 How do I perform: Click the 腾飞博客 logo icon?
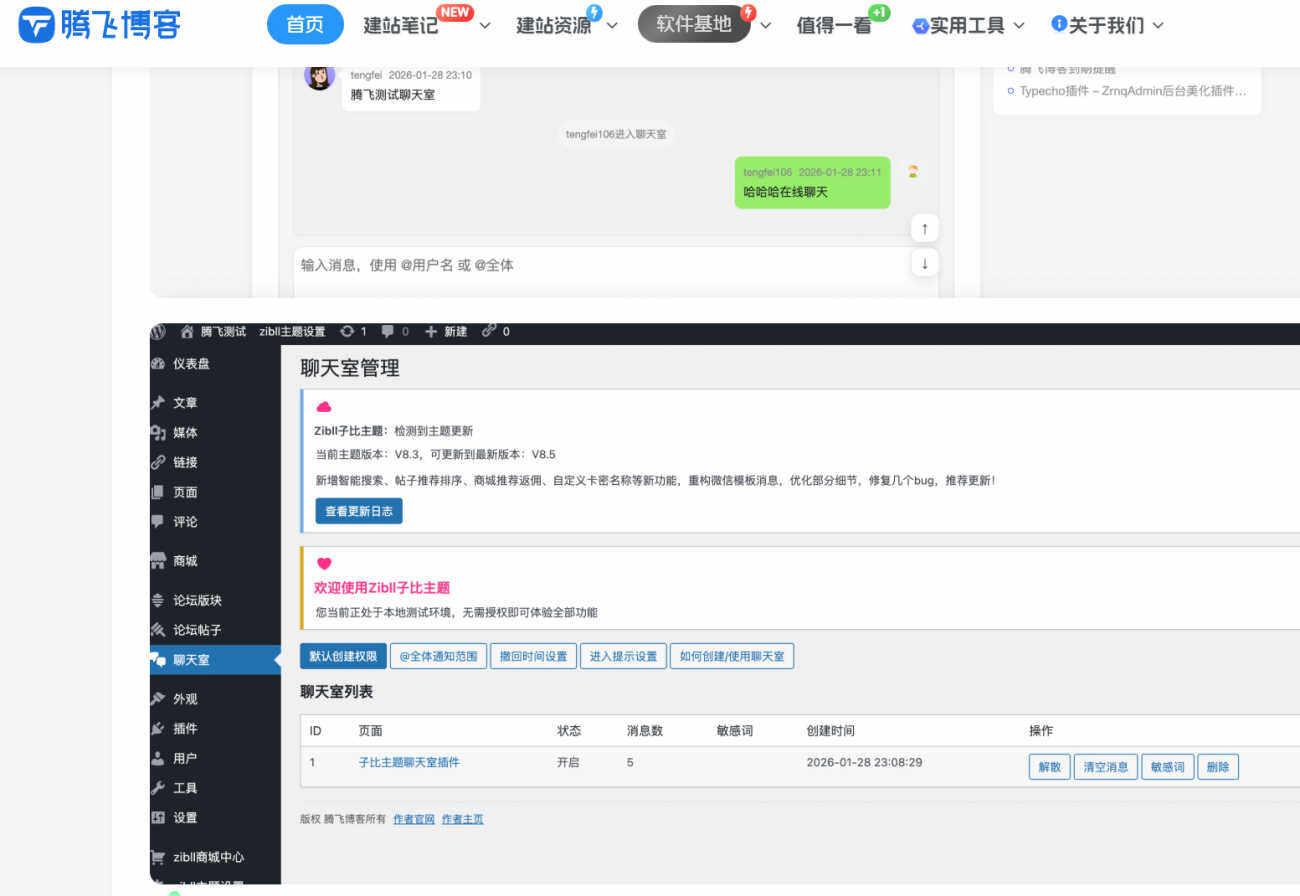pos(35,25)
